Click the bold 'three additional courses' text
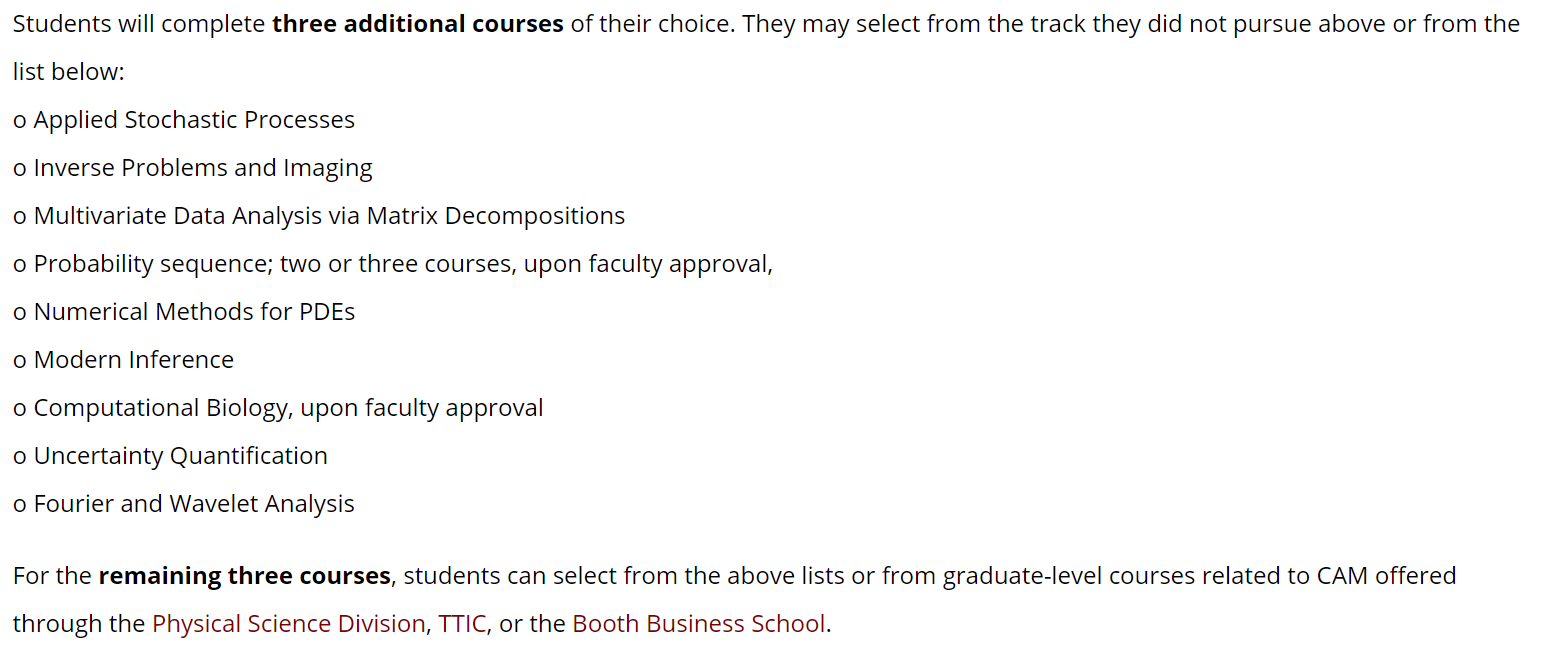Viewport: 1543px width, 656px height. tap(418, 24)
